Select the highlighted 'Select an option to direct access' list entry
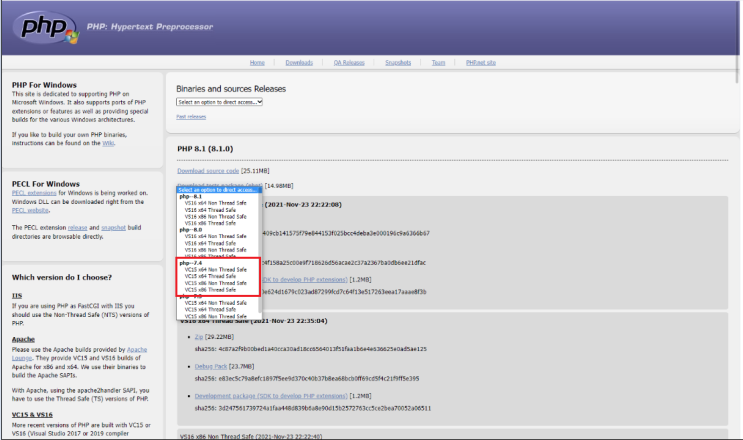 click(x=218, y=189)
